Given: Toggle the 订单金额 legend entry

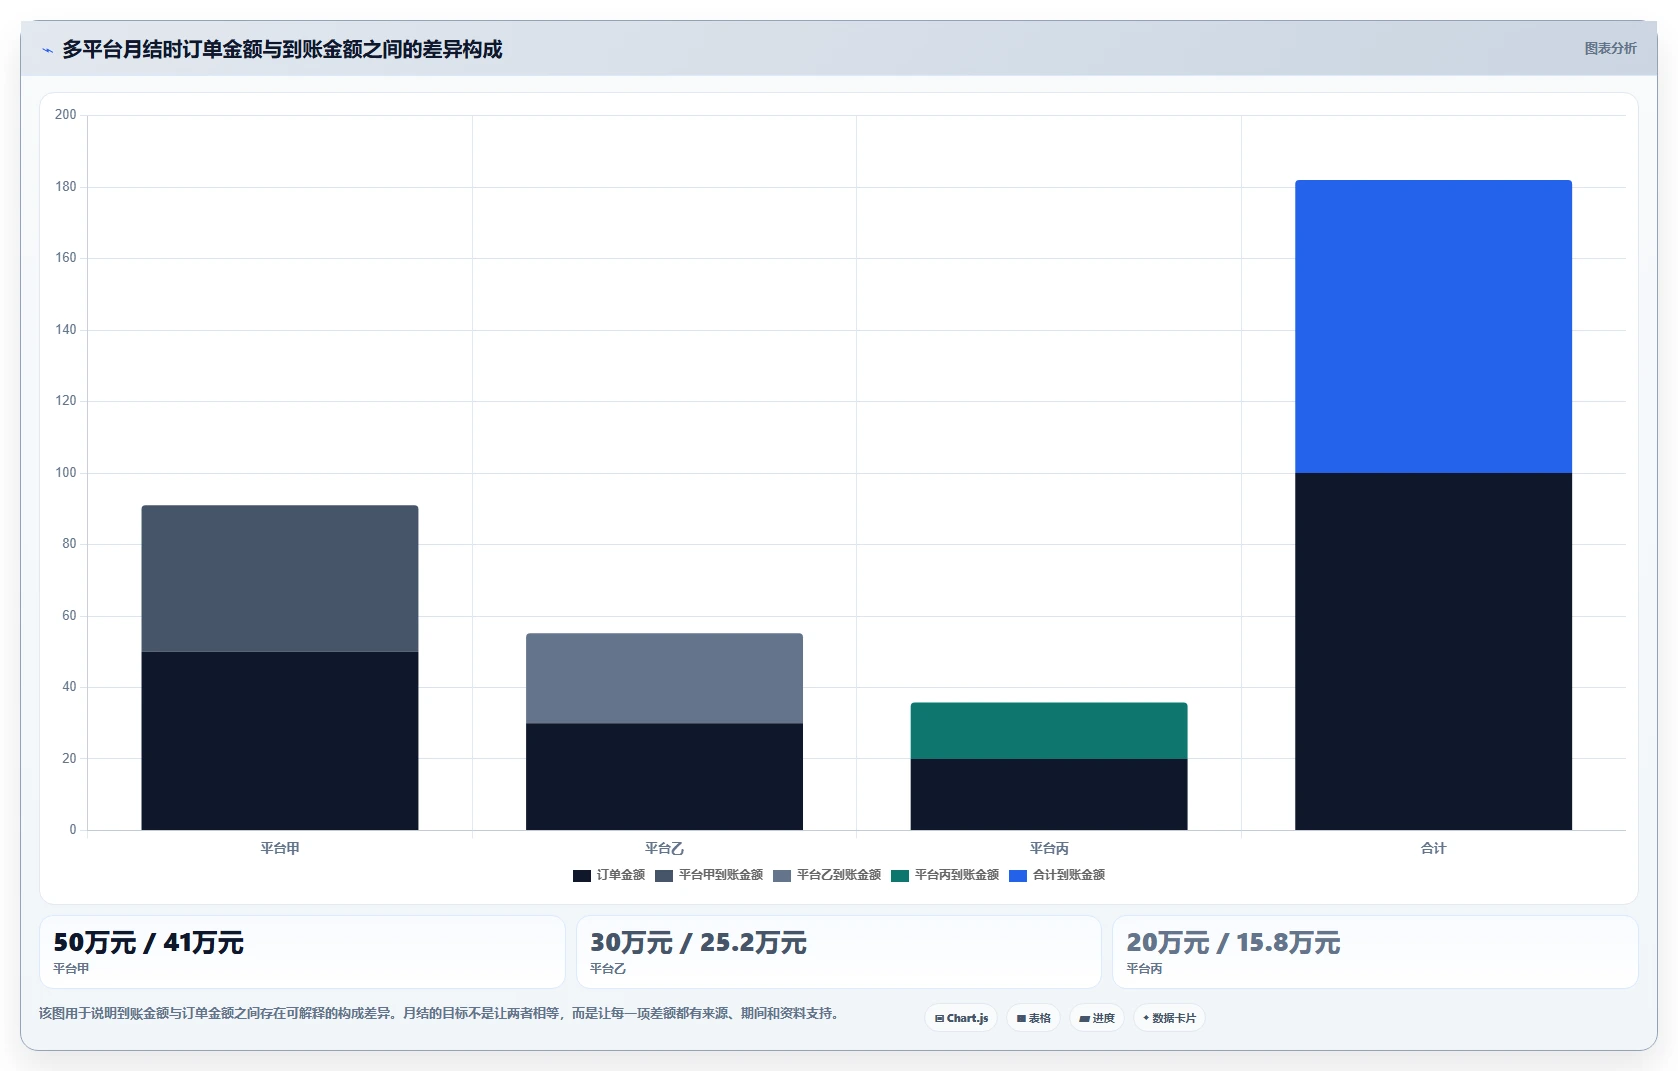Looking at the screenshot, I should pyautogui.click(x=609, y=875).
